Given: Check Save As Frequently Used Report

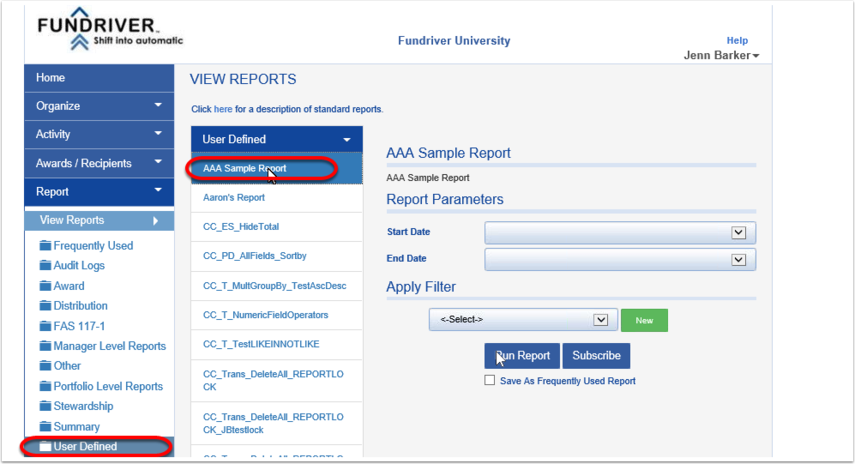Looking at the screenshot, I should pyautogui.click(x=490, y=380).
